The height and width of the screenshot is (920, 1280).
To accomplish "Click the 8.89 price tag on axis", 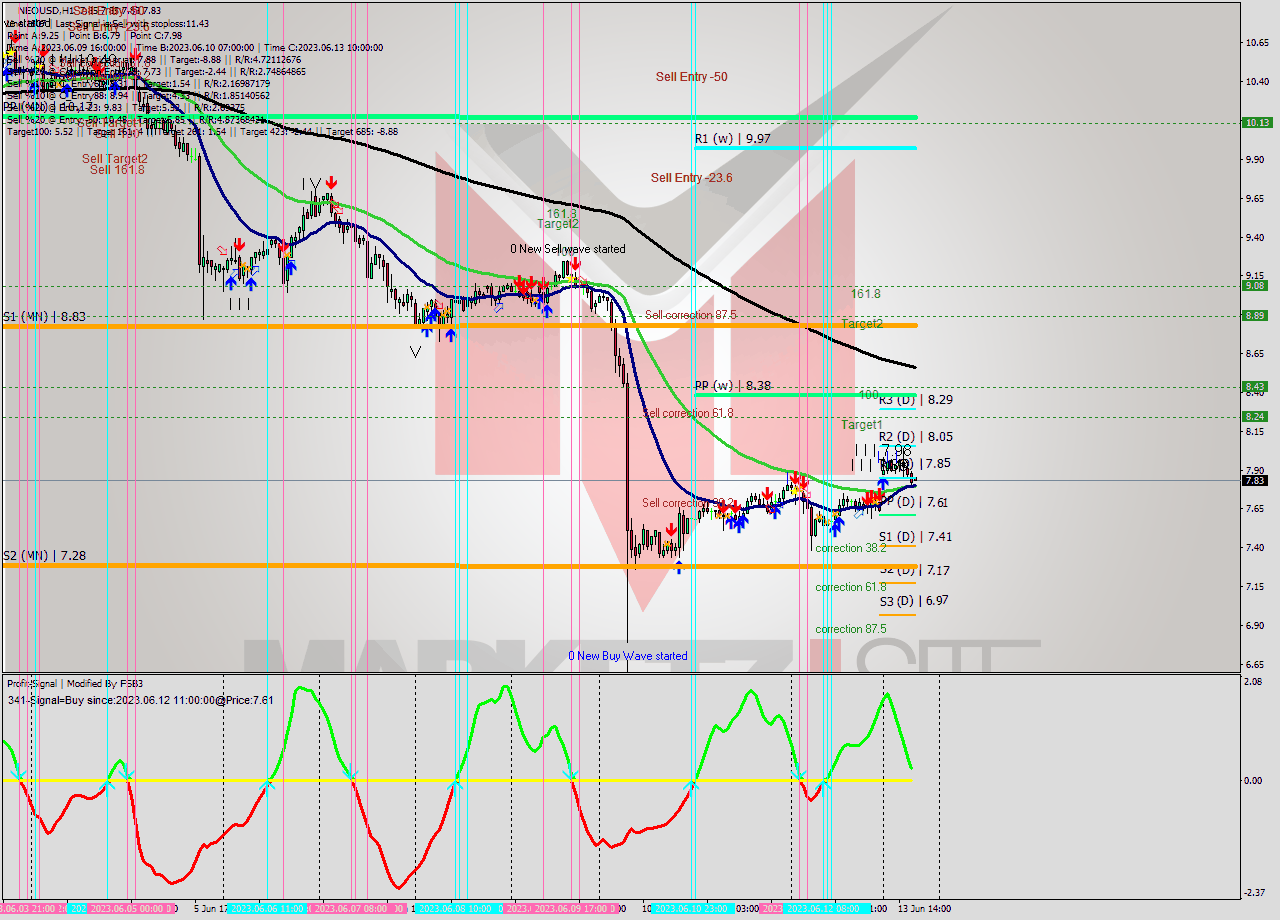I will coord(1256,315).
